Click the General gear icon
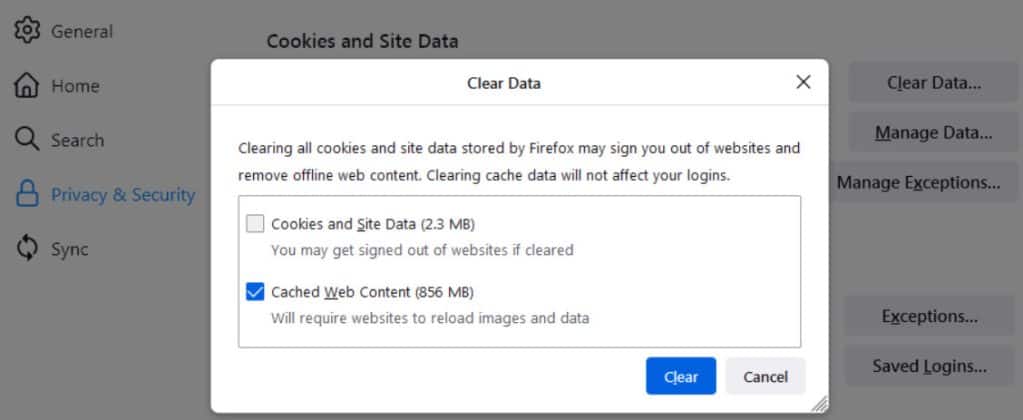Screen dimensions: 1023x420 point(27,31)
